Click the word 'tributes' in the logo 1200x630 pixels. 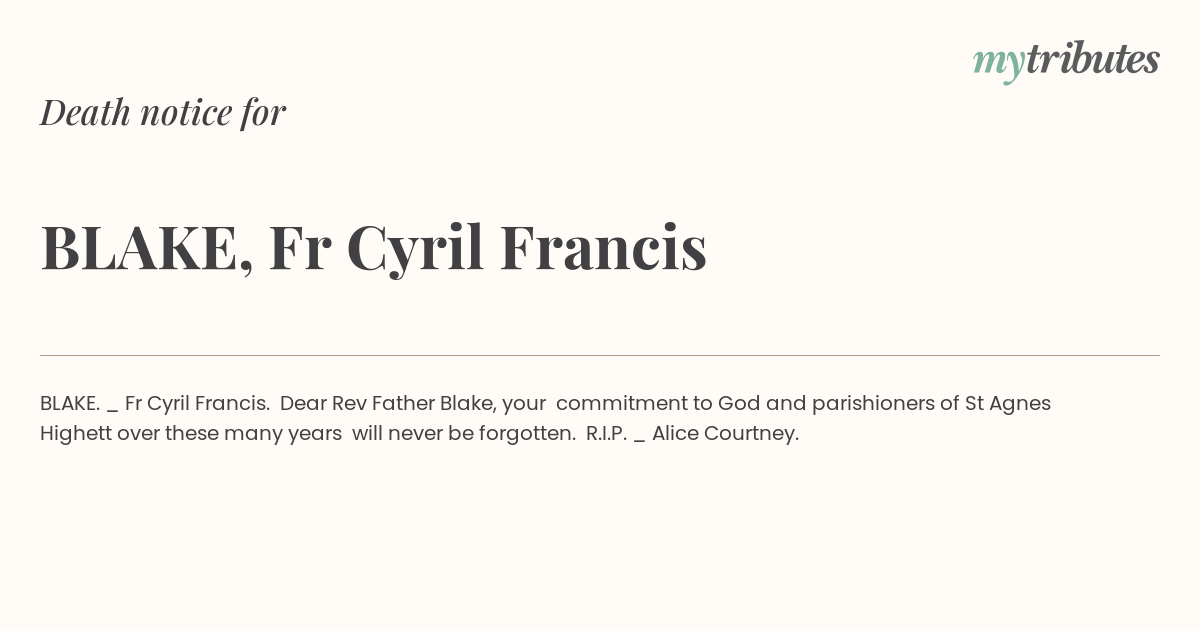tap(1093, 59)
